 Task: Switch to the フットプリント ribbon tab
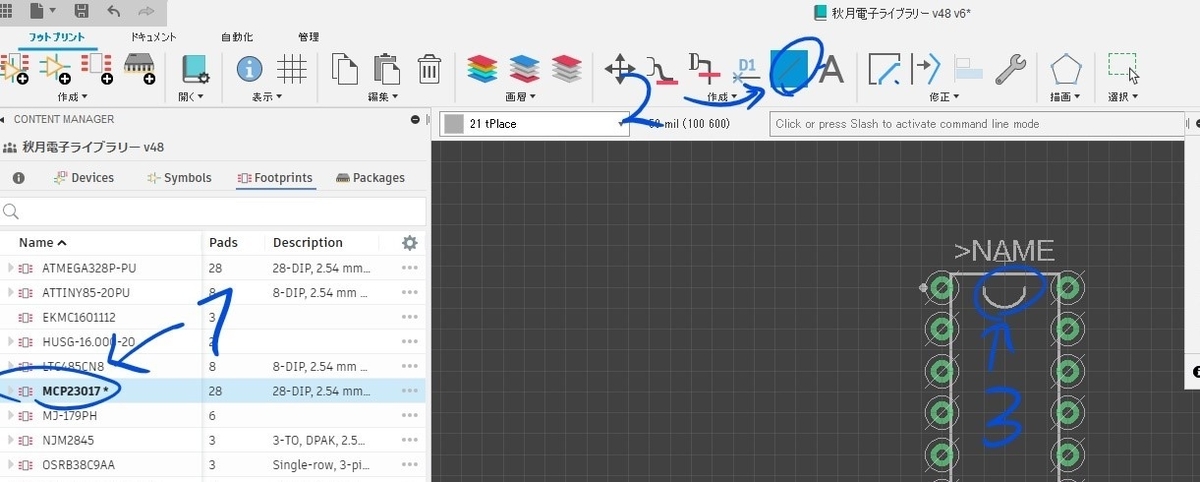coord(56,37)
